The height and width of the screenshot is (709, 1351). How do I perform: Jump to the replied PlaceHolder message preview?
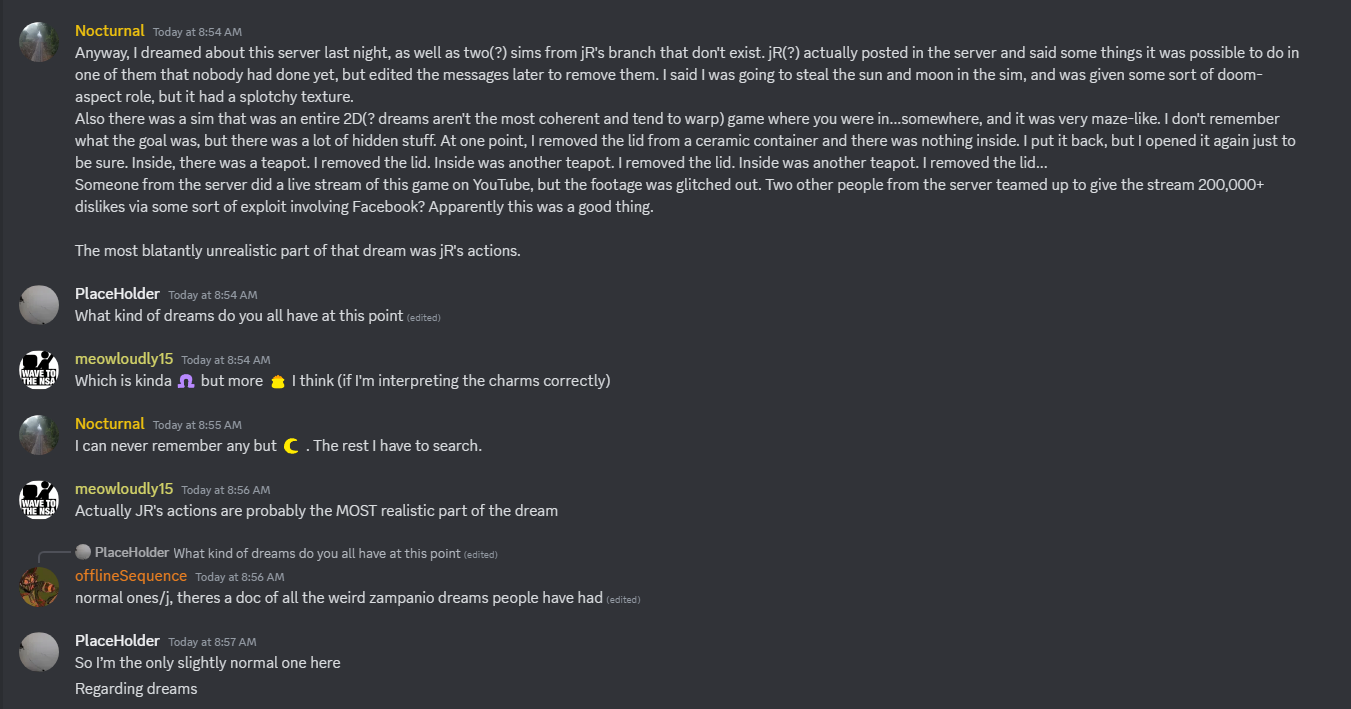[317, 553]
